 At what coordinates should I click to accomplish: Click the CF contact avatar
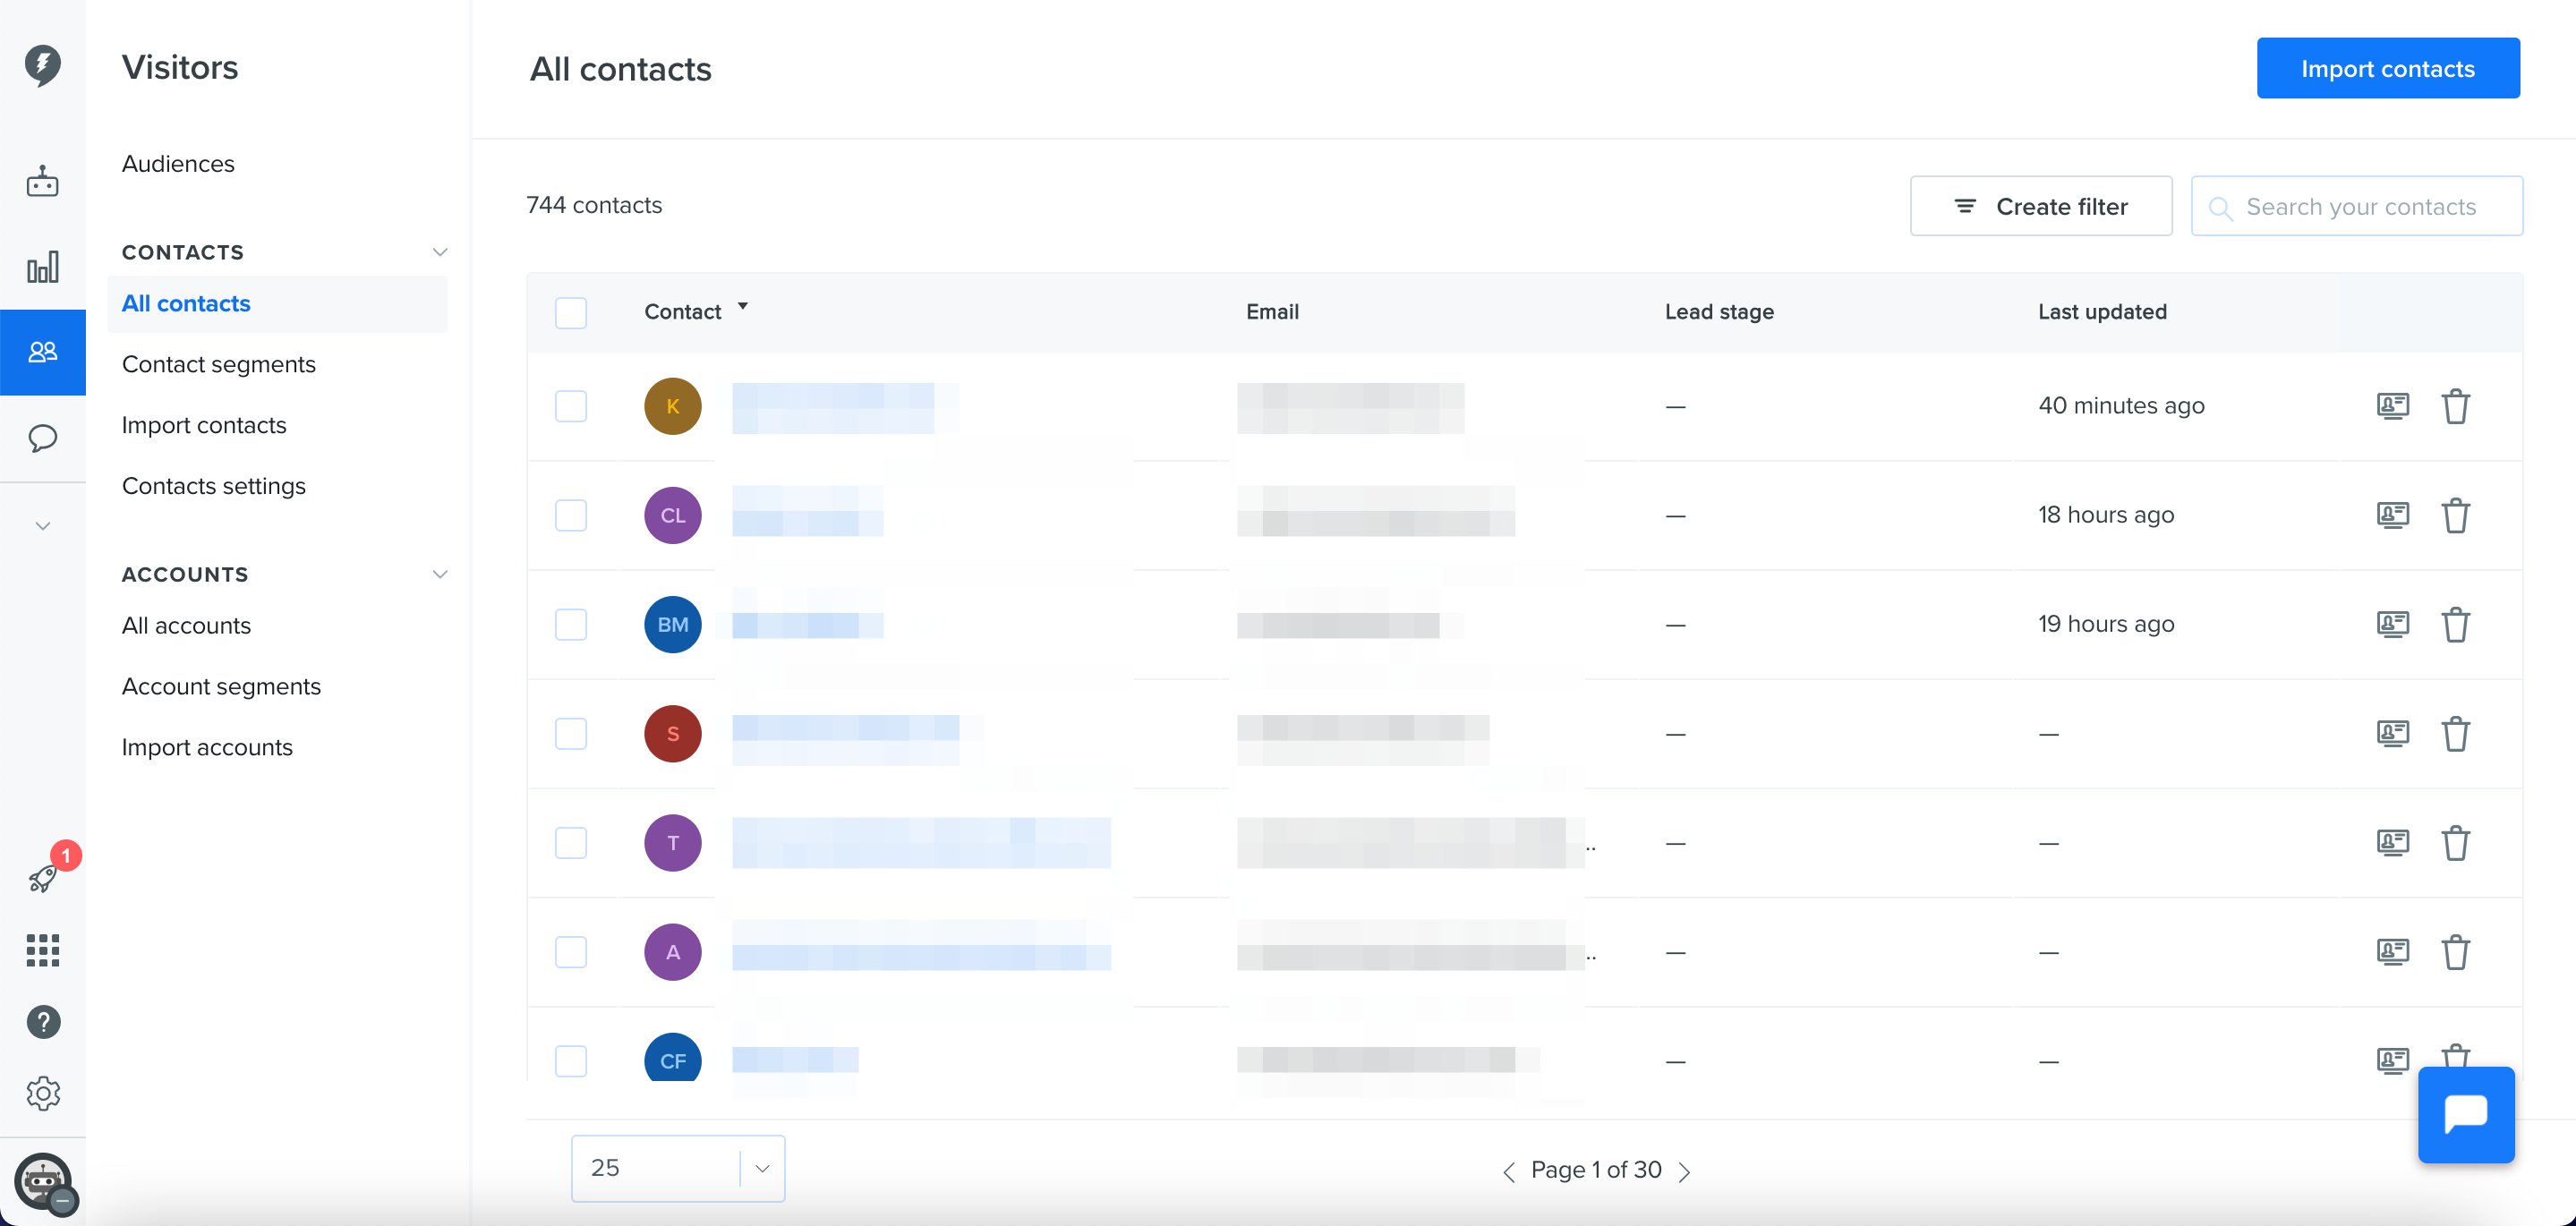tap(673, 1057)
